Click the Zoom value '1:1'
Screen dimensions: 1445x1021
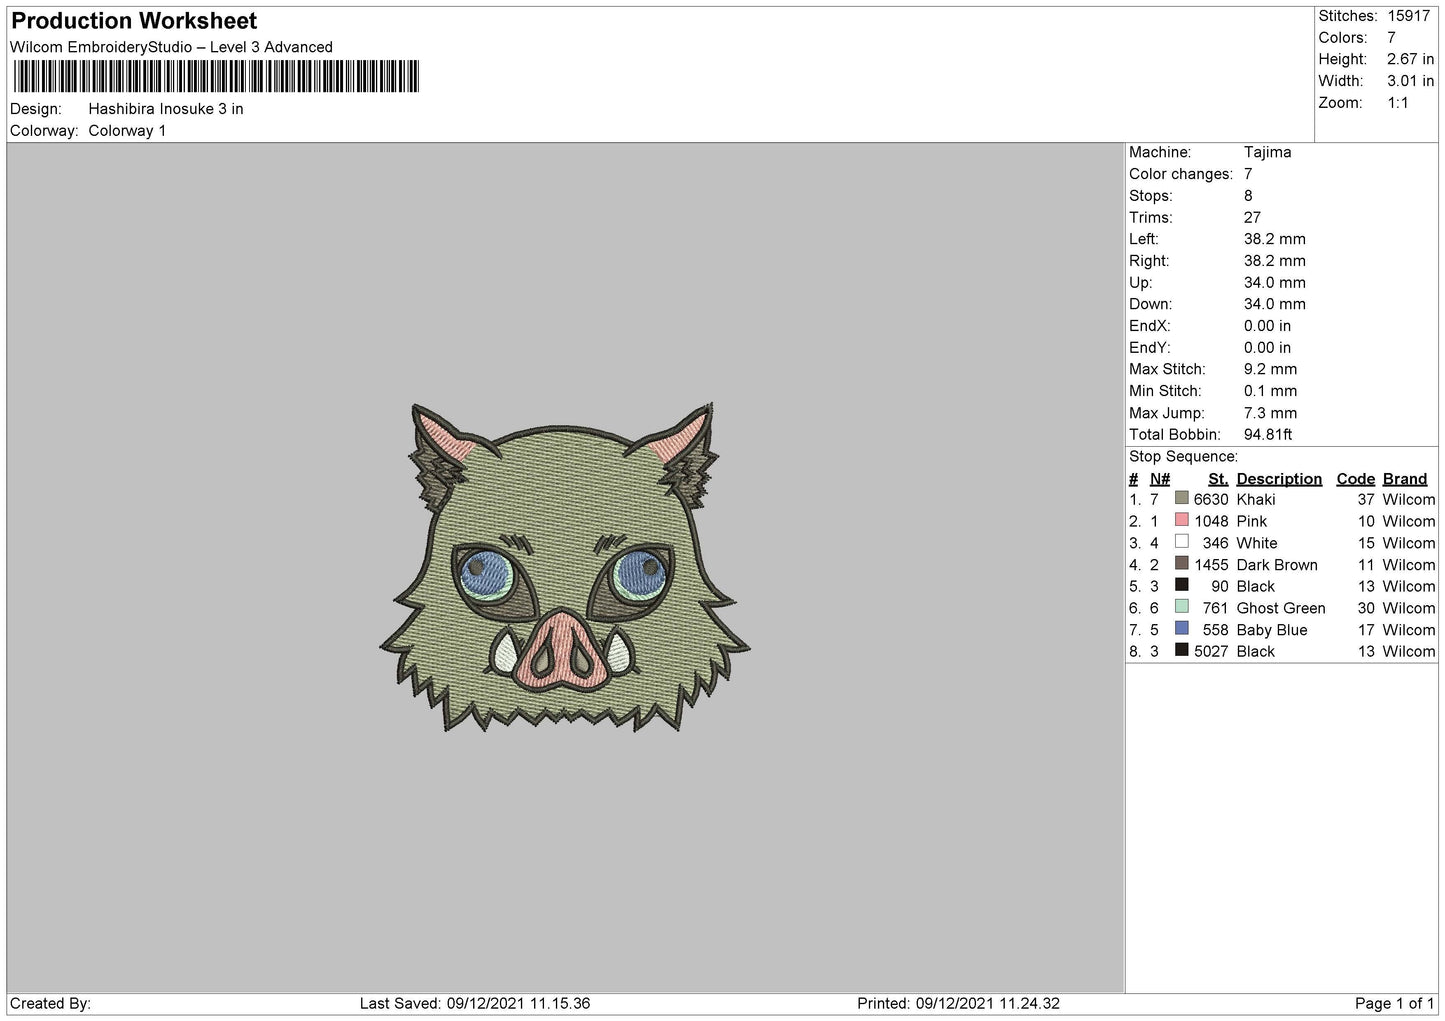coord(1398,103)
